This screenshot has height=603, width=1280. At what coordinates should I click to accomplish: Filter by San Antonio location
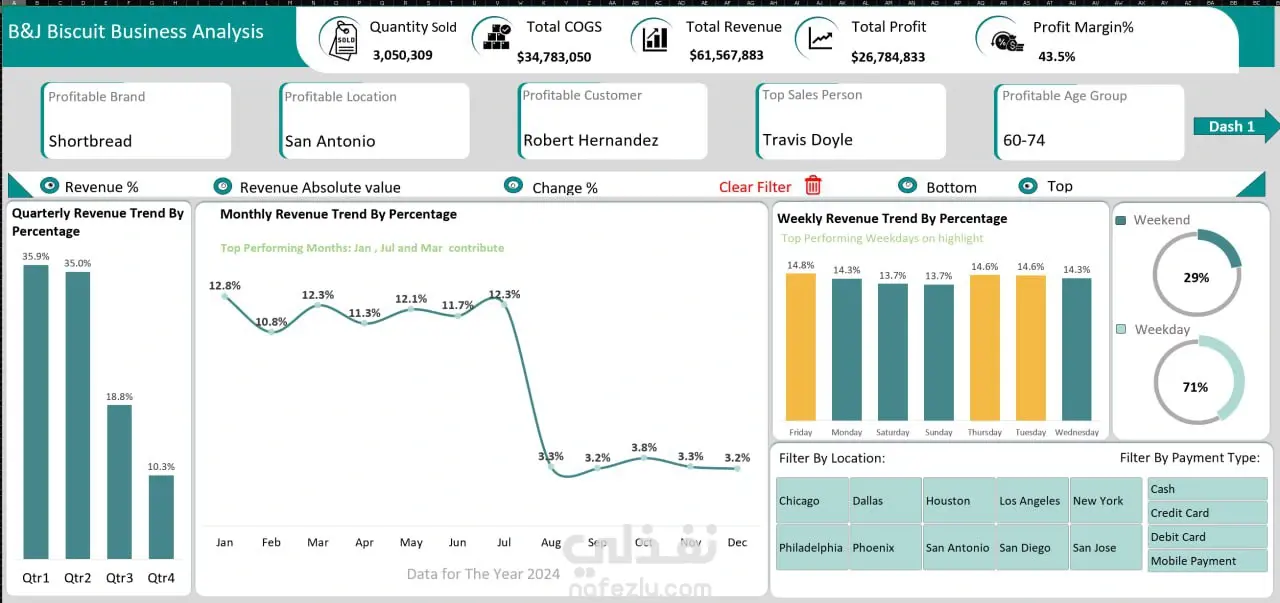959,548
